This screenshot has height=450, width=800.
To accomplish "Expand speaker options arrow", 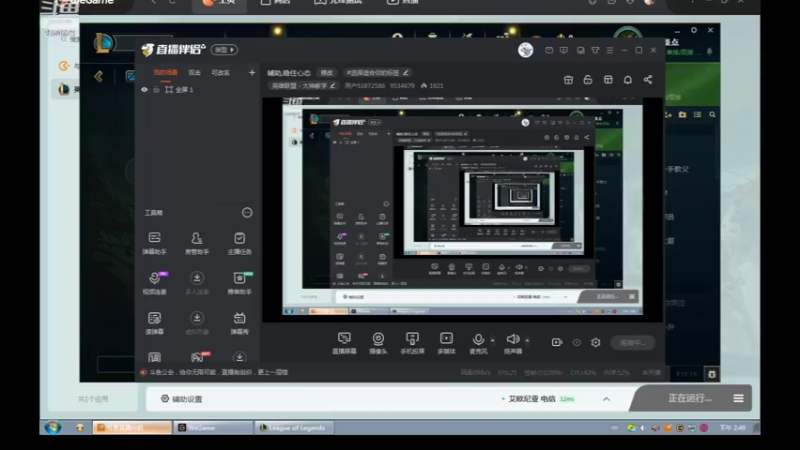I will (x=527, y=340).
